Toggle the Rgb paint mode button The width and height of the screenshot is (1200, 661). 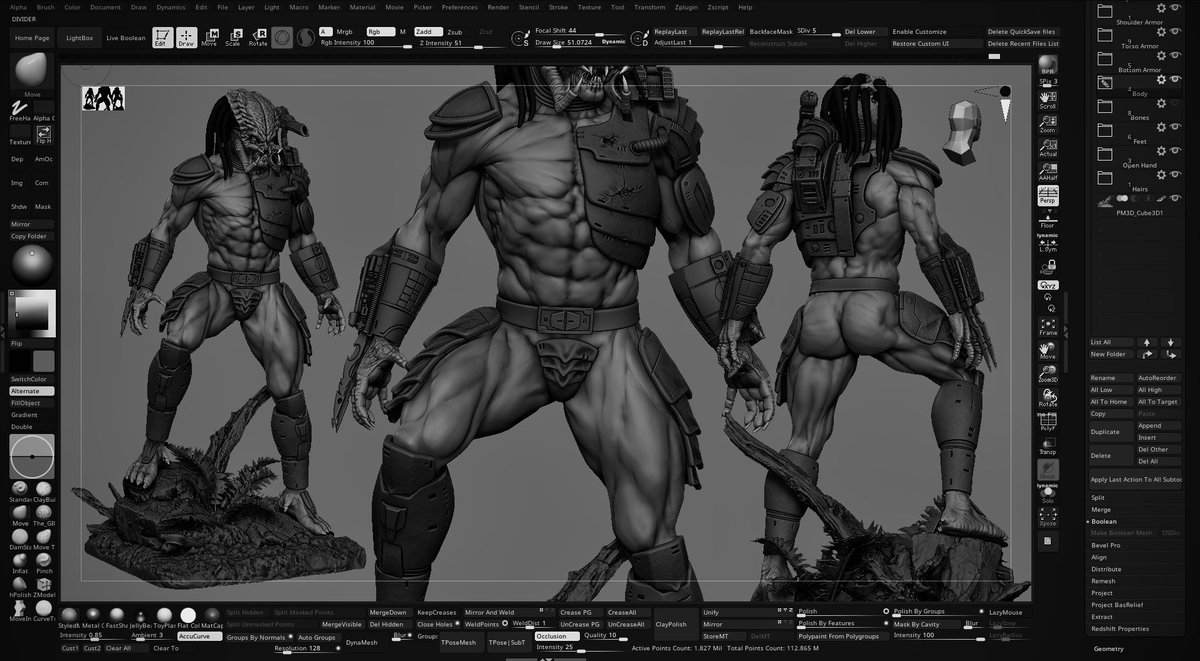380,32
